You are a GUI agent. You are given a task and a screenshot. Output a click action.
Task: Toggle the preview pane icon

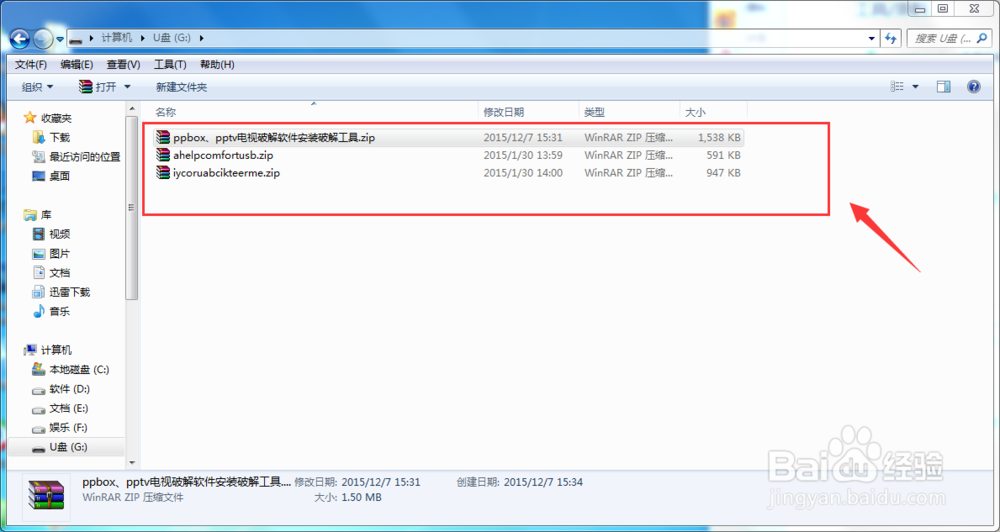coord(943,87)
